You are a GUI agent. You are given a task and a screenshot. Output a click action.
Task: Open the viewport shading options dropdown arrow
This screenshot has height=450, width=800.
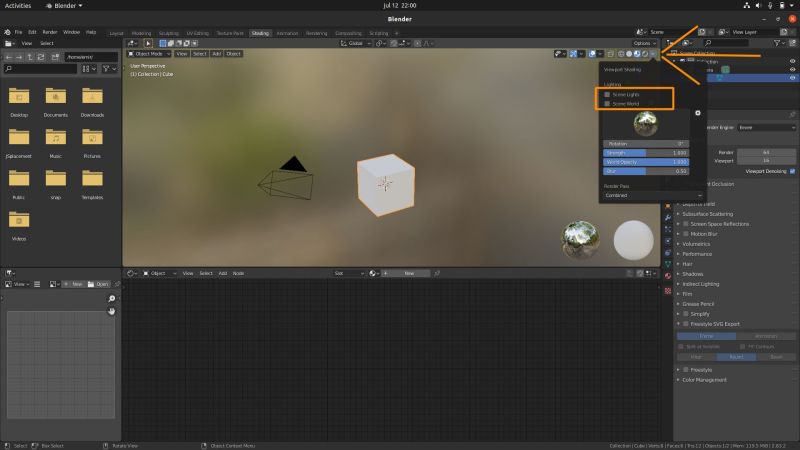pos(653,54)
